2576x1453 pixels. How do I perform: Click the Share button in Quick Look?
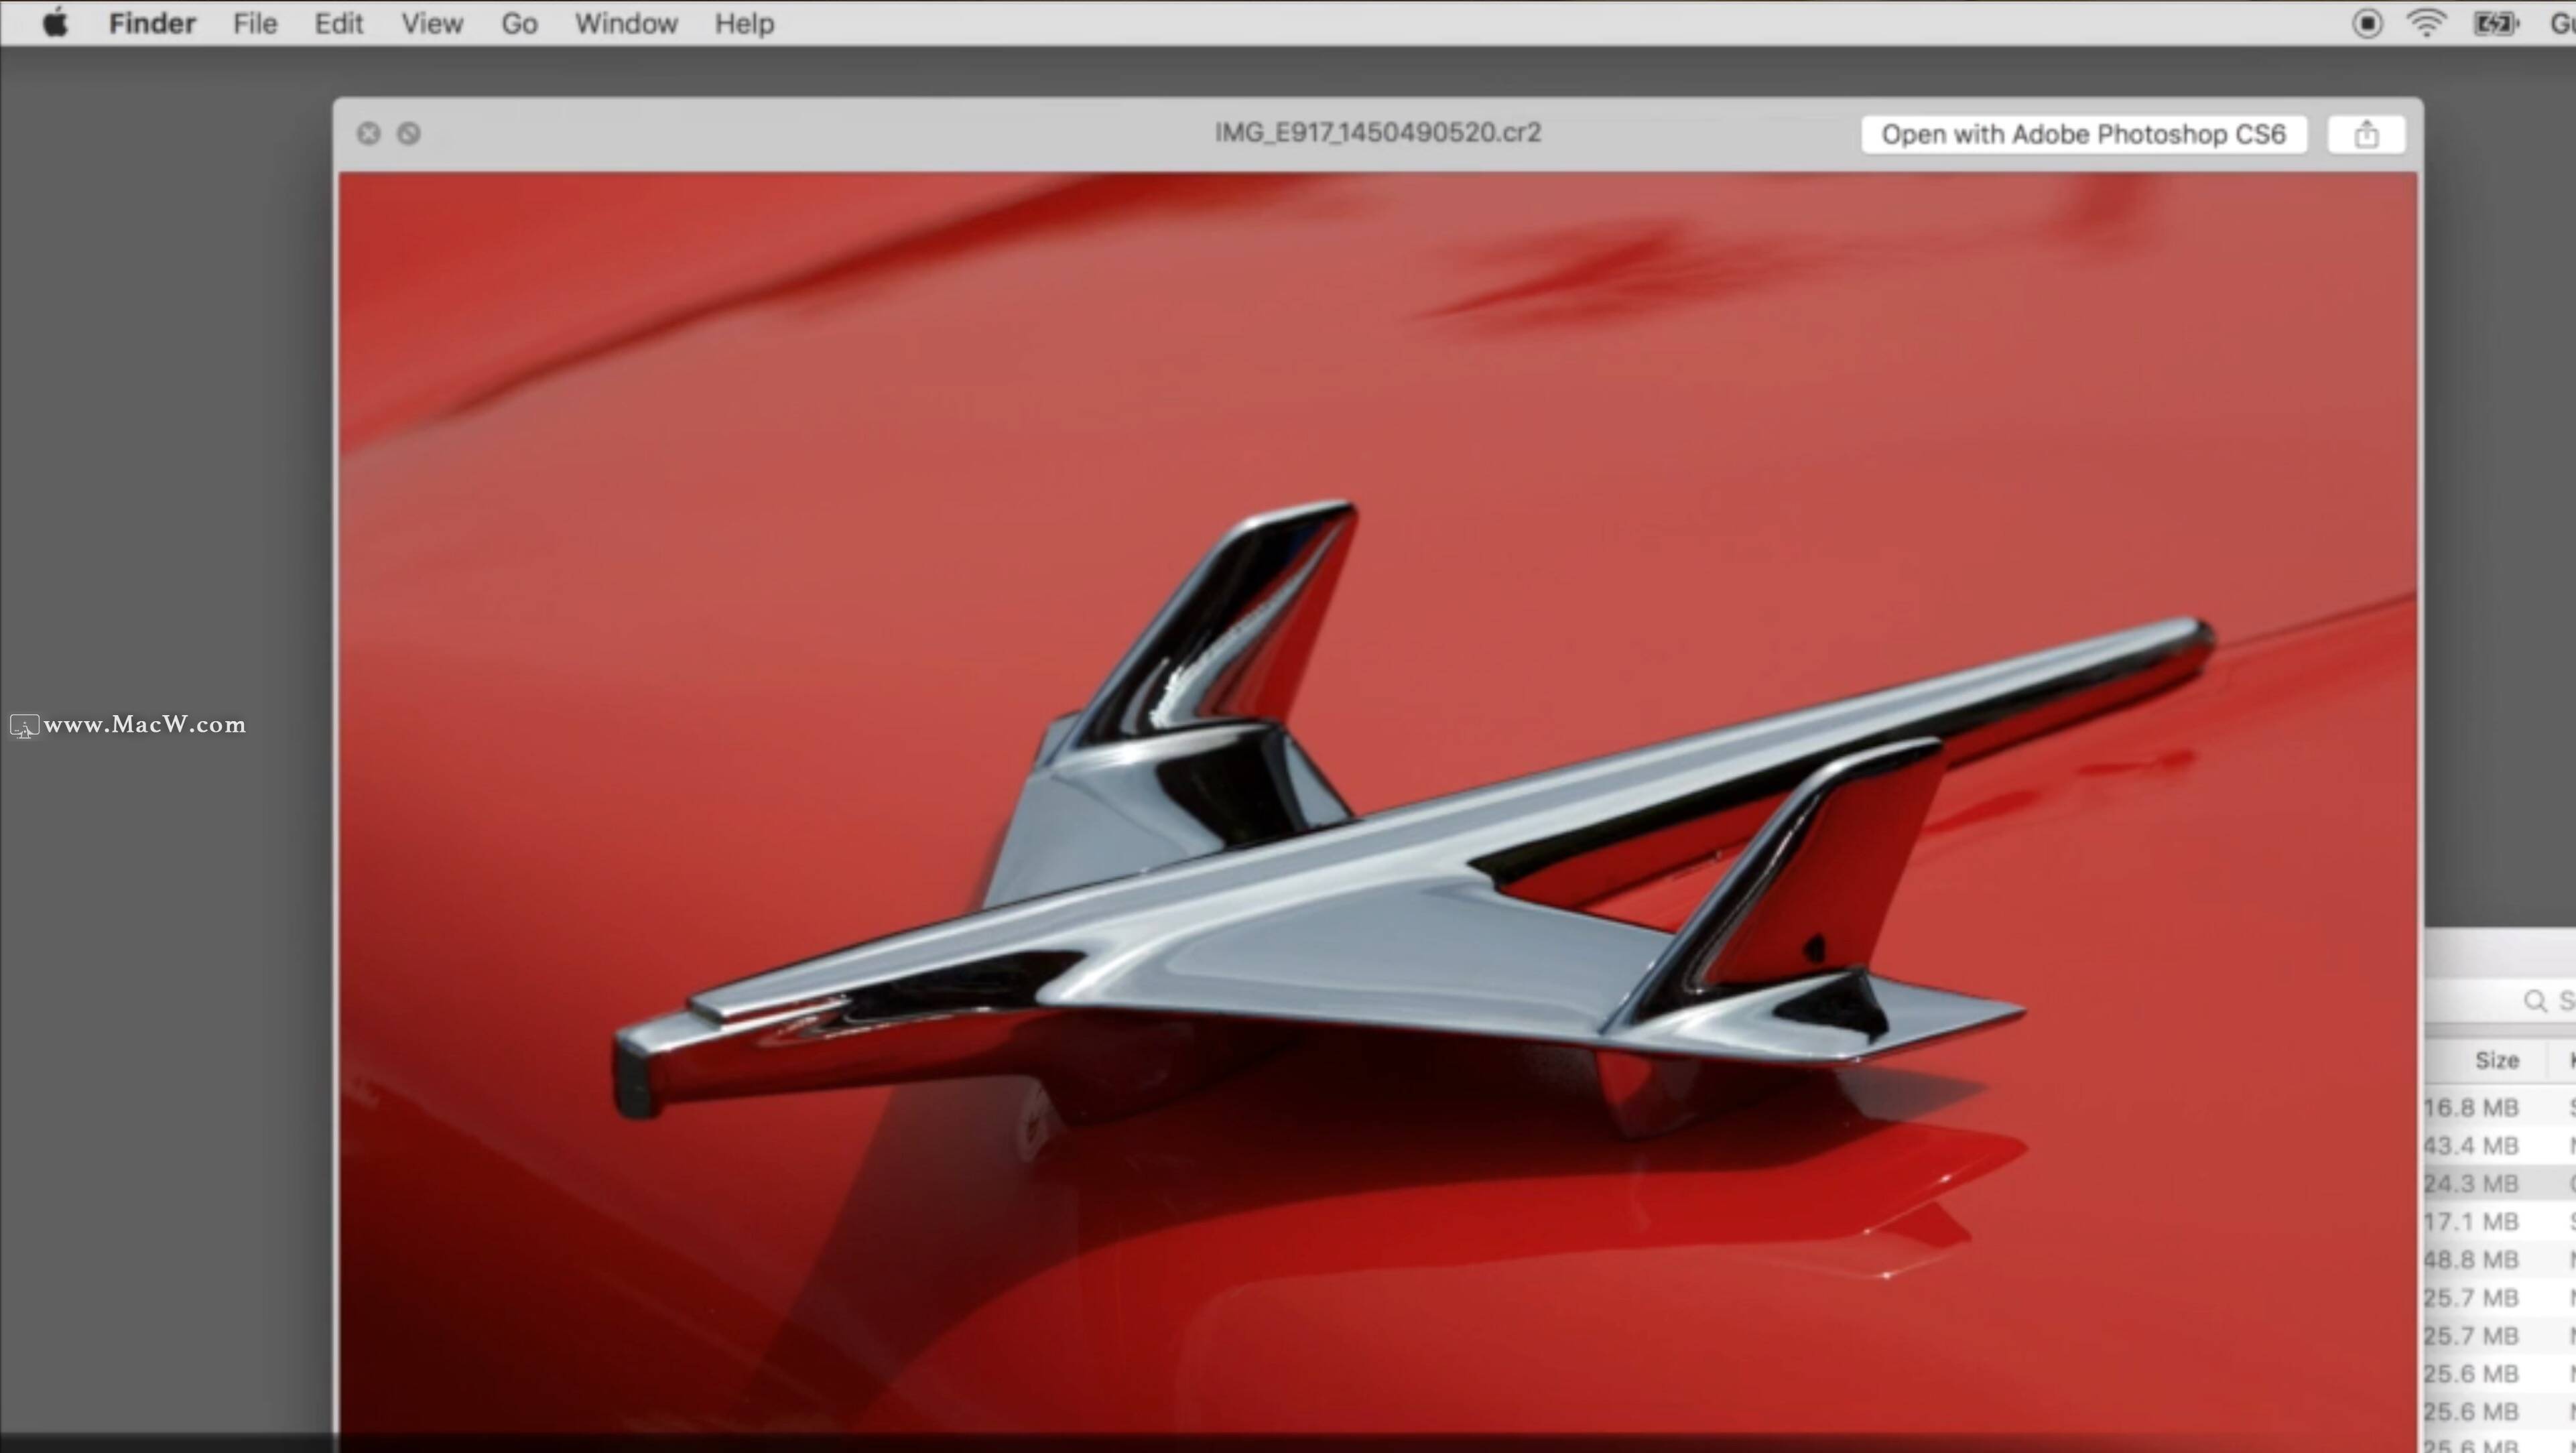[2366, 134]
